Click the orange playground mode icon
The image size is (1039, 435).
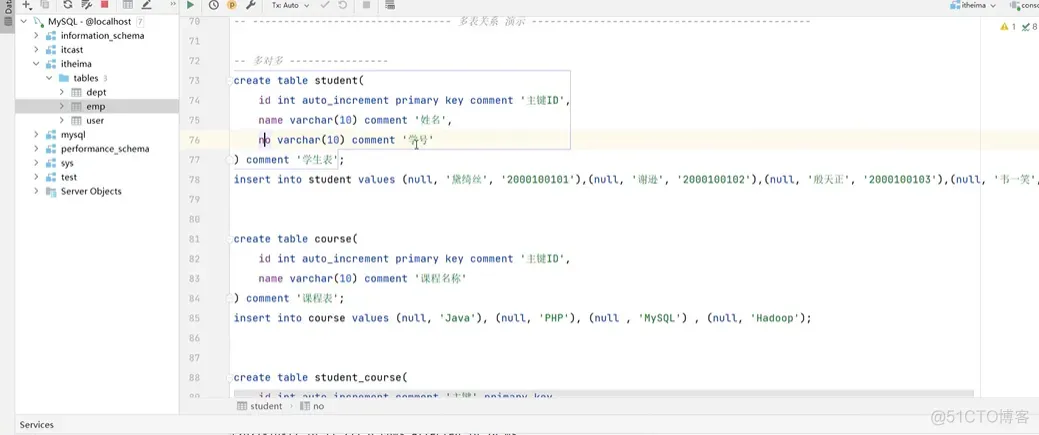point(232,5)
